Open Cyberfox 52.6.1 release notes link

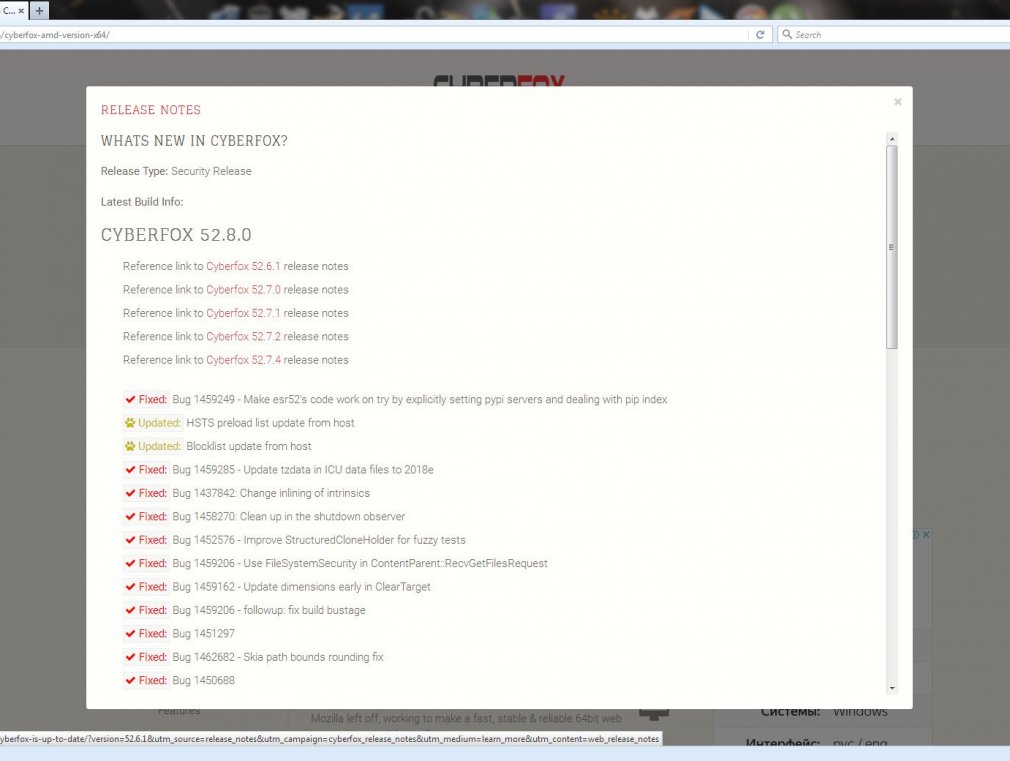coord(243,266)
